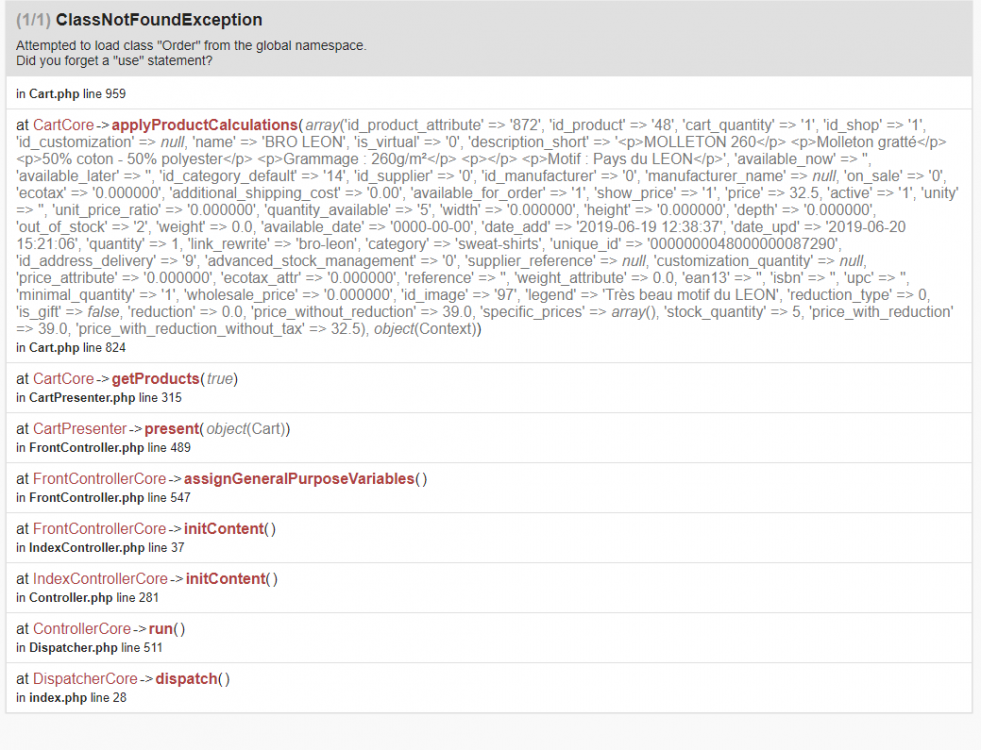
Task: Open the getProducts stack frame link
Action: click(157, 378)
